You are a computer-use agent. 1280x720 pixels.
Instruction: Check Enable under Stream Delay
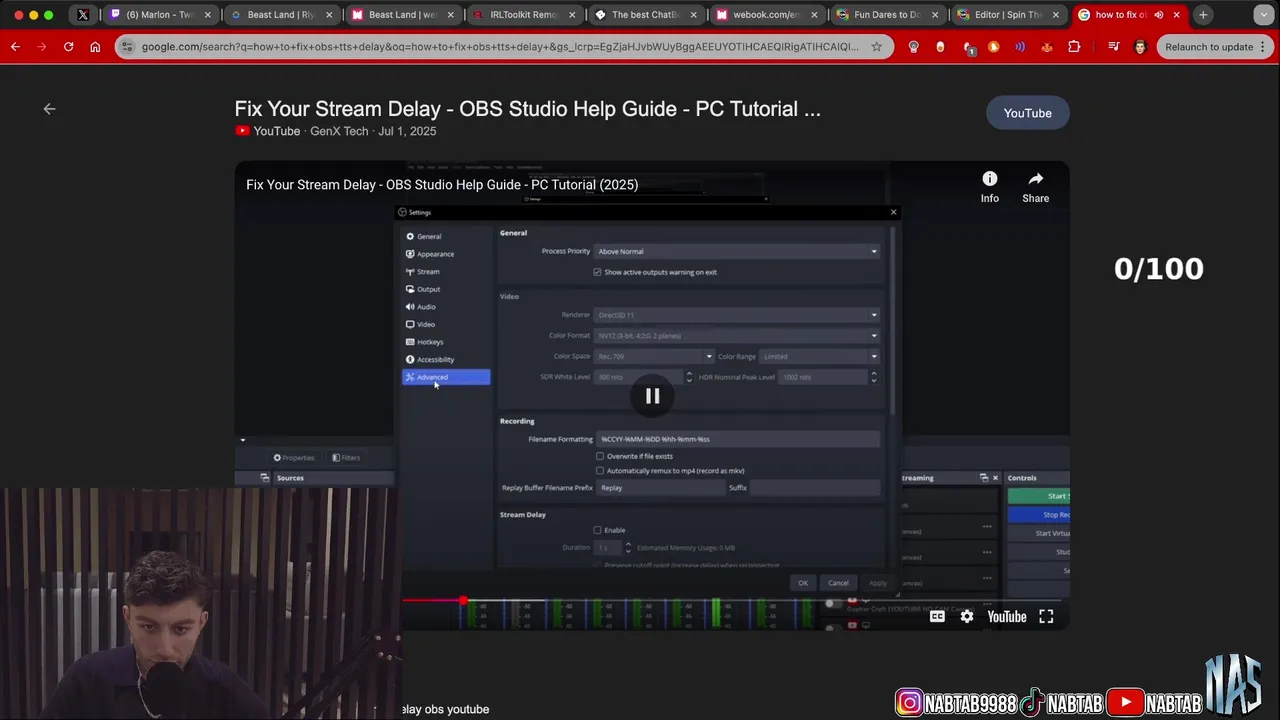click(597, 530)
